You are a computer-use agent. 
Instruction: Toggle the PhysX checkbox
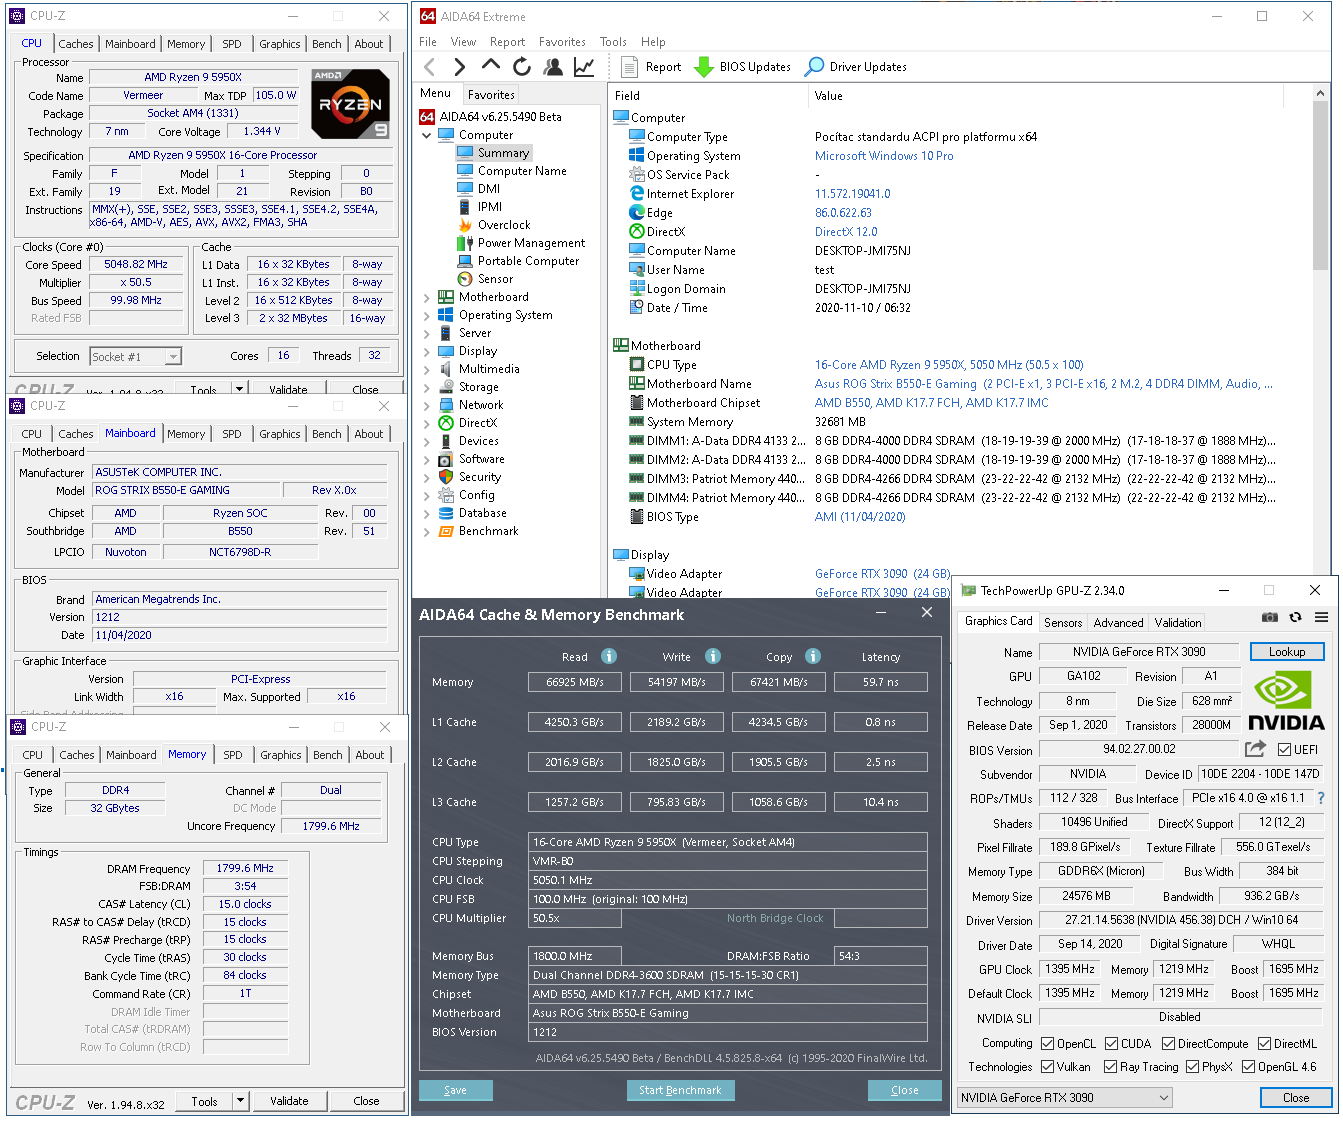pos(1193,1067)
